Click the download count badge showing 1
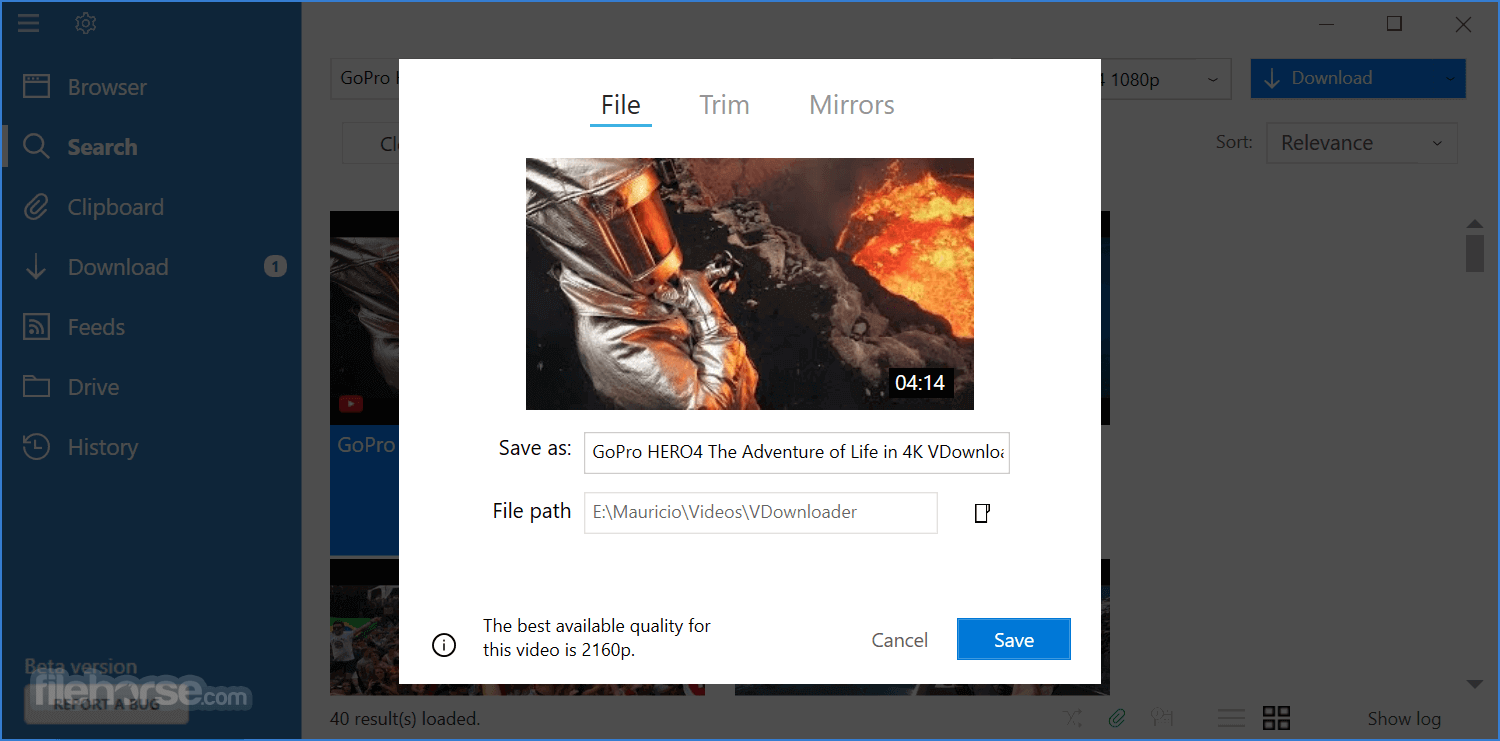 [x=275, y=266]
